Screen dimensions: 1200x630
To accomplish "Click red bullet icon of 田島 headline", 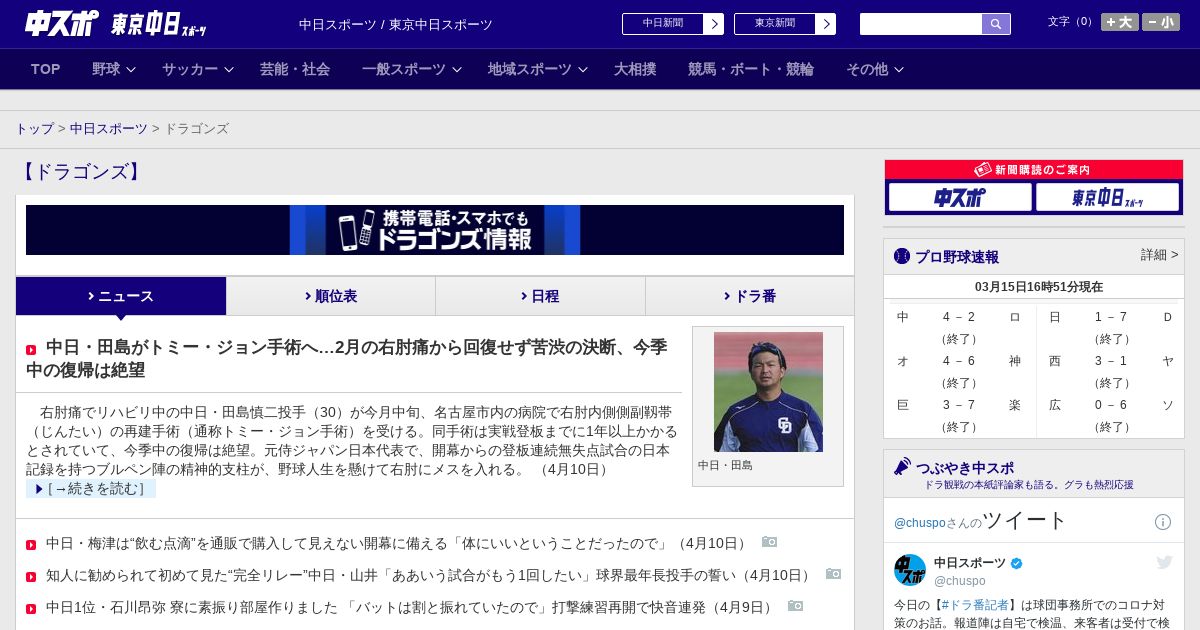I will coord(31,350).
